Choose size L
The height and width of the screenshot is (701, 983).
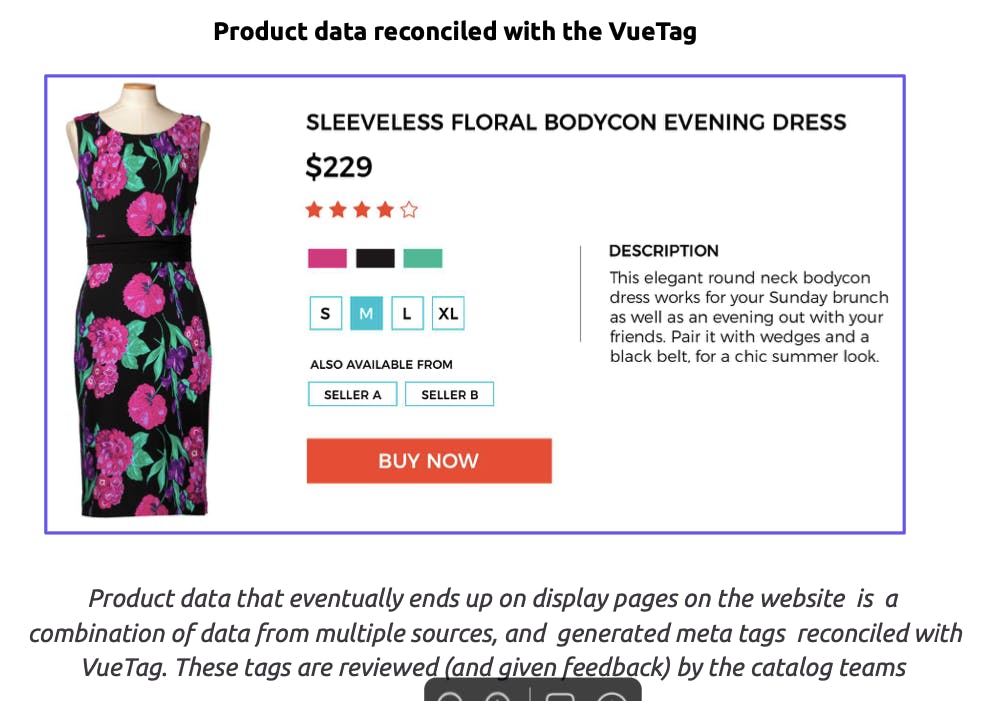click(407, 313)
